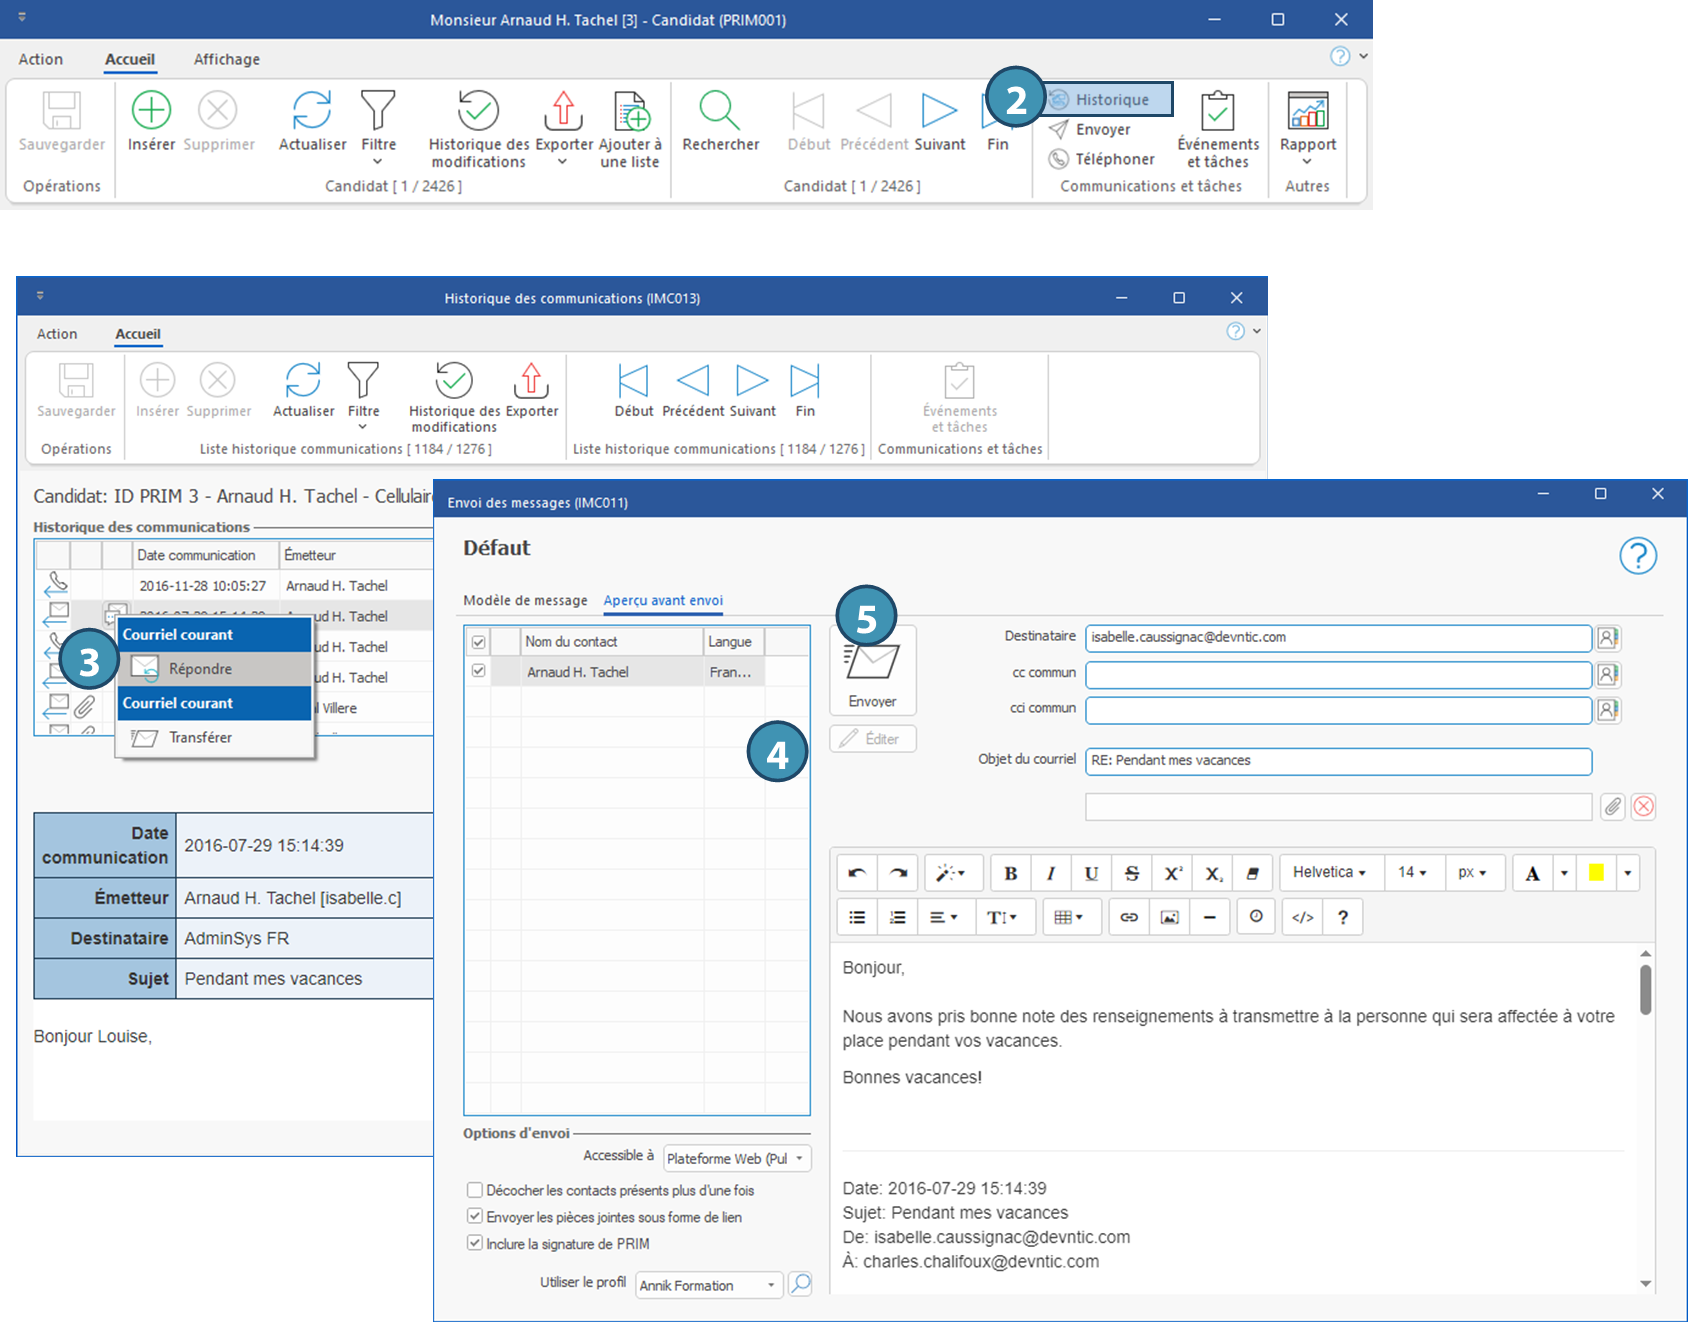Click Ajouter à une liste icon
Screen dimensions: 1688x1322
pos(630,111)
